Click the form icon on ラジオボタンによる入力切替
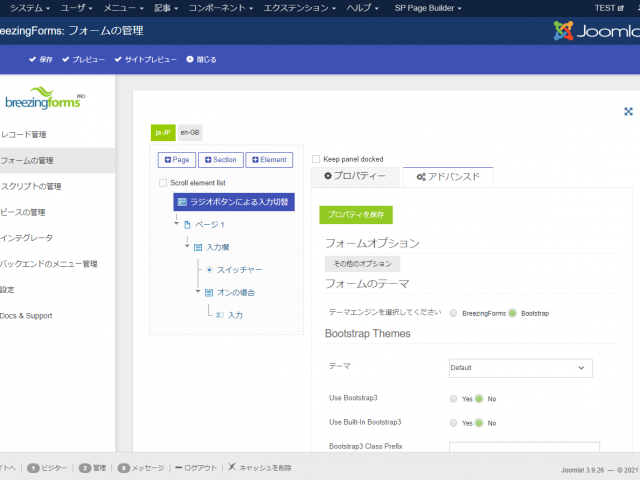The height and width of the screenshot is (480, 640). click(x=182, y=202)
